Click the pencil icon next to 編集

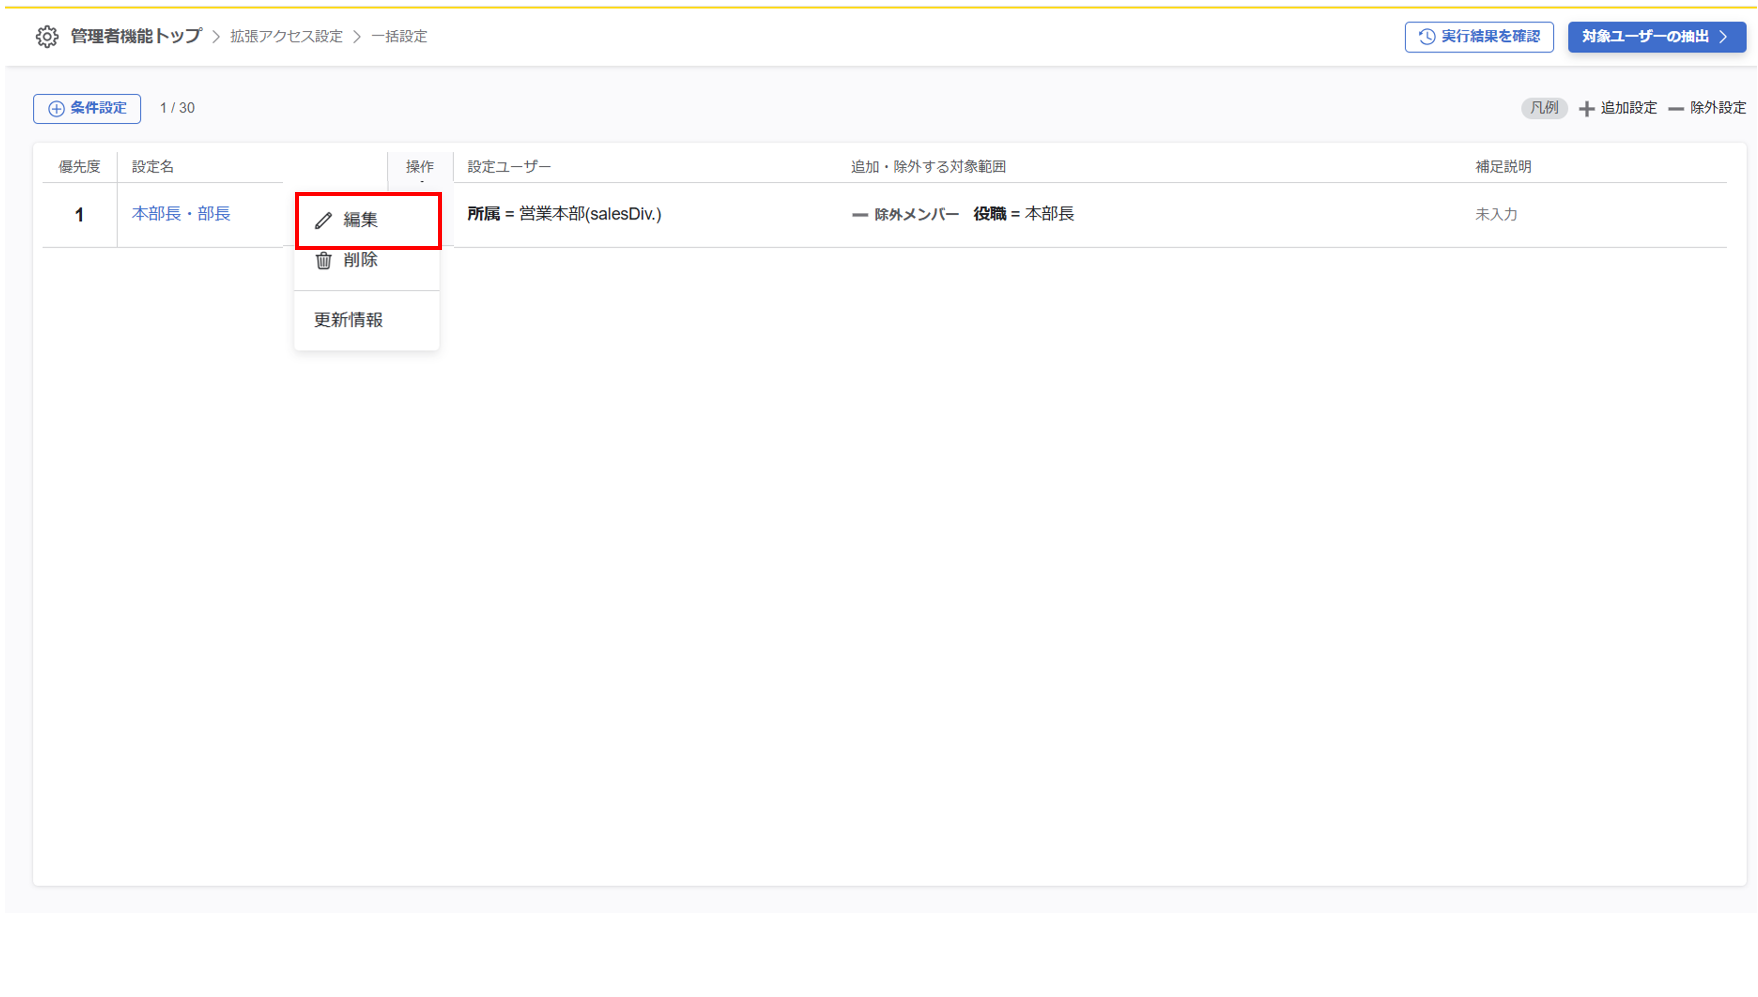click(x=323, y=221)
